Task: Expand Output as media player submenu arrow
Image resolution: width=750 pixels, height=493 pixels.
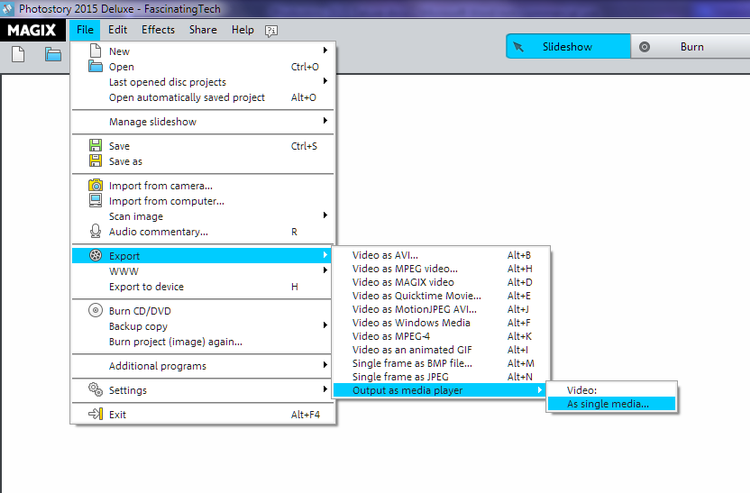Action: (x=540, y=390)
